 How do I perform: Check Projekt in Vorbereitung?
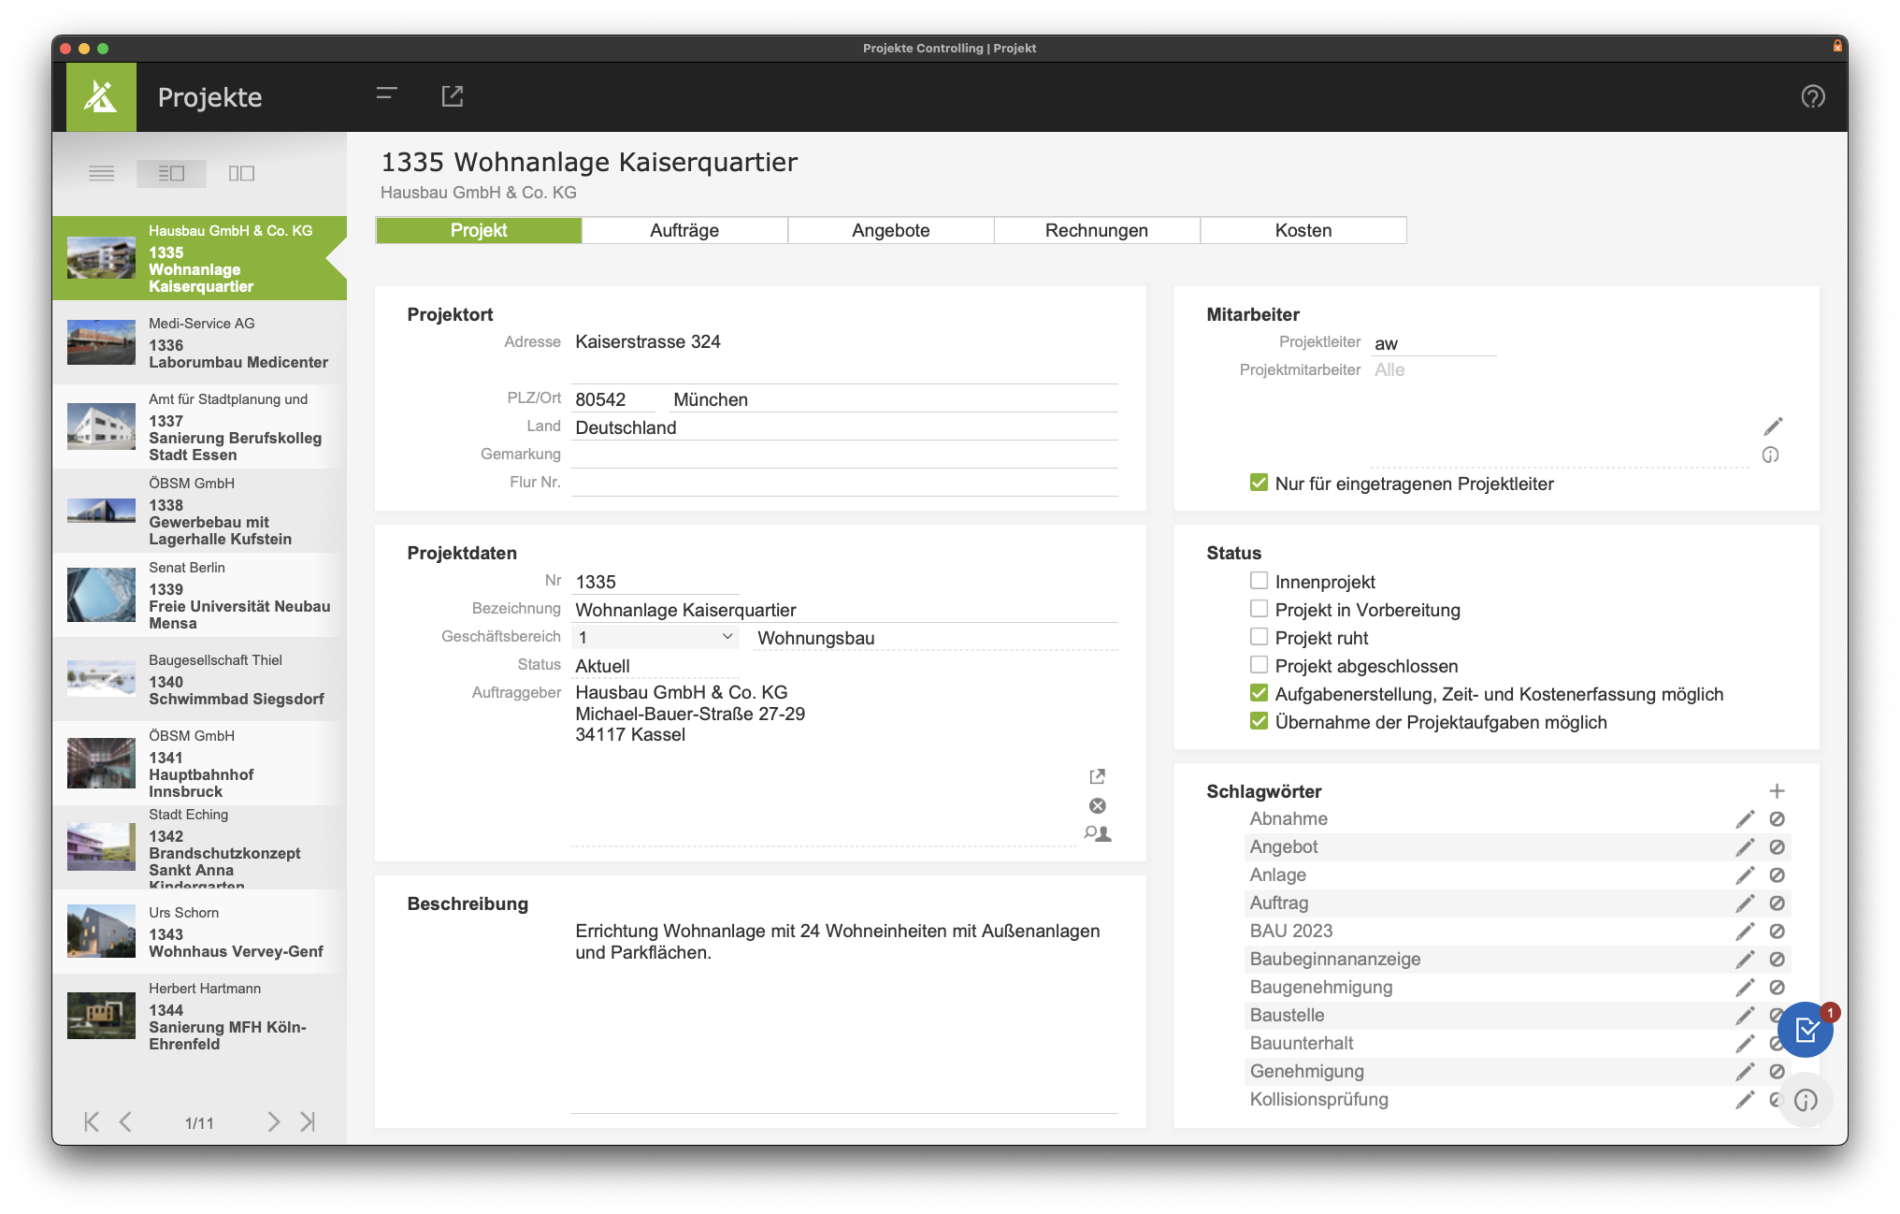pos(1258,609)
